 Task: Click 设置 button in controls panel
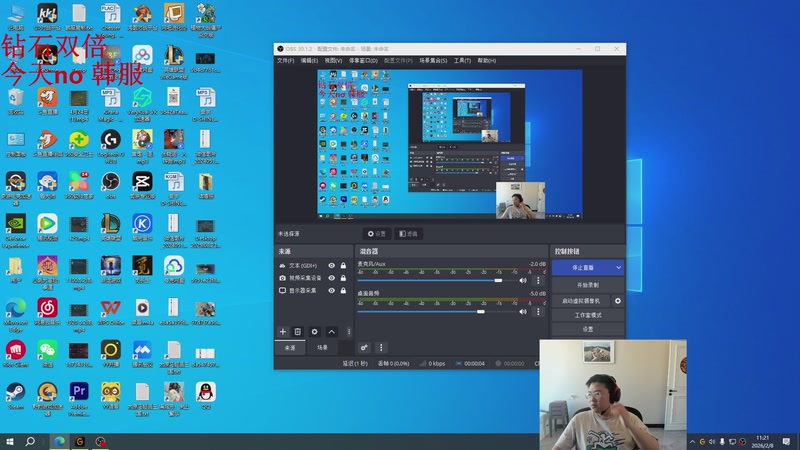coord(588,329)
